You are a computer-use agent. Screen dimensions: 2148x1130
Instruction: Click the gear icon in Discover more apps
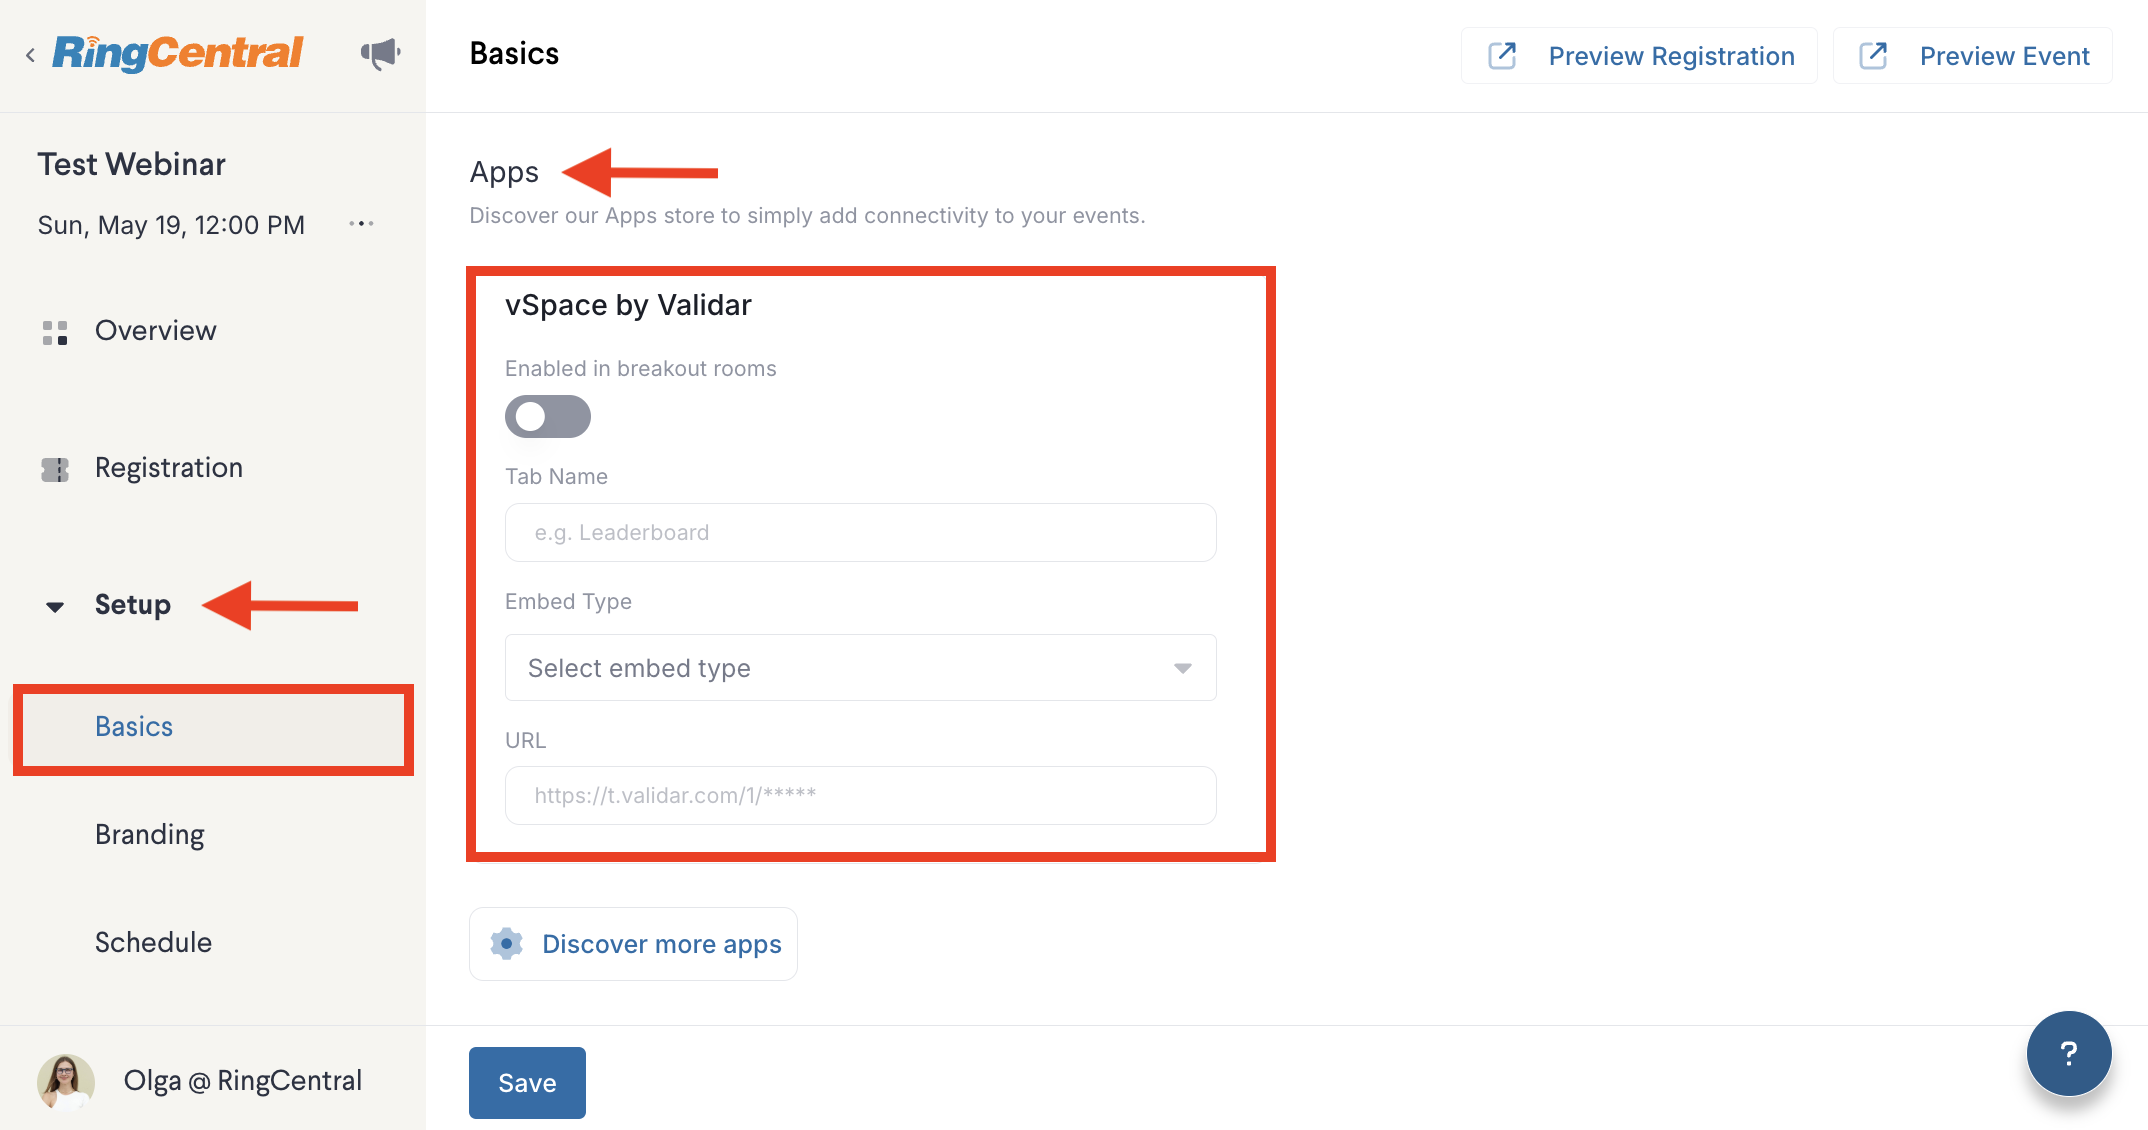tap(506, 944)
